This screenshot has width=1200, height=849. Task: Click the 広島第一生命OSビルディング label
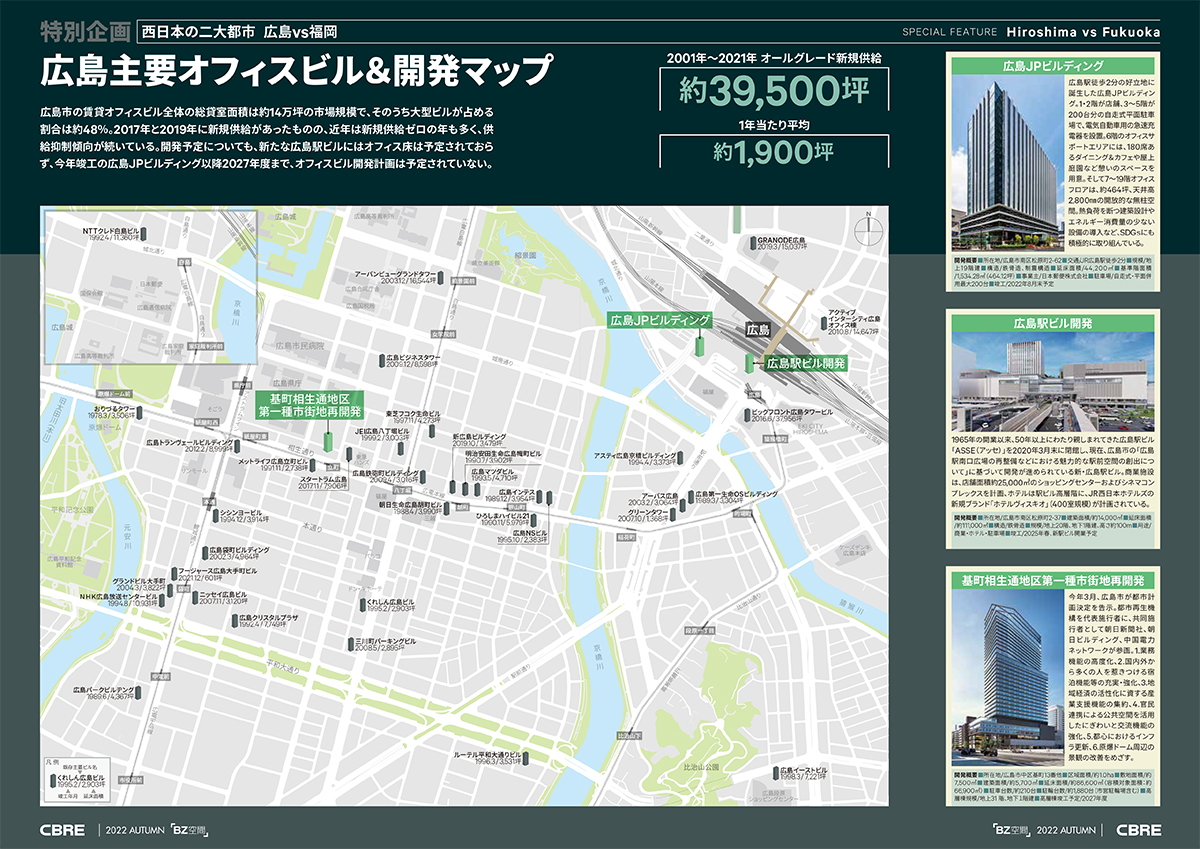pos(736,495)
